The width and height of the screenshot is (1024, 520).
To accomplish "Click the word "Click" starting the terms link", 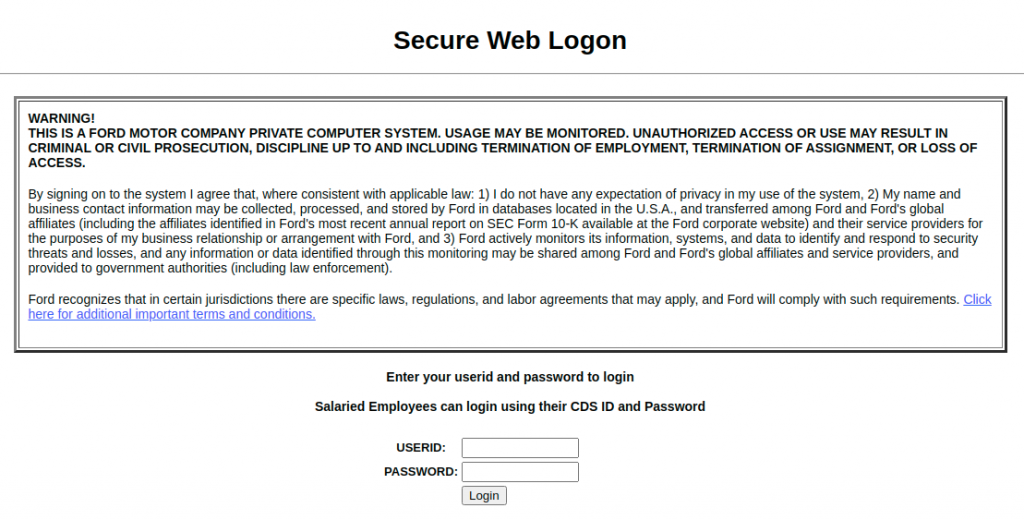I will point(977,299).
